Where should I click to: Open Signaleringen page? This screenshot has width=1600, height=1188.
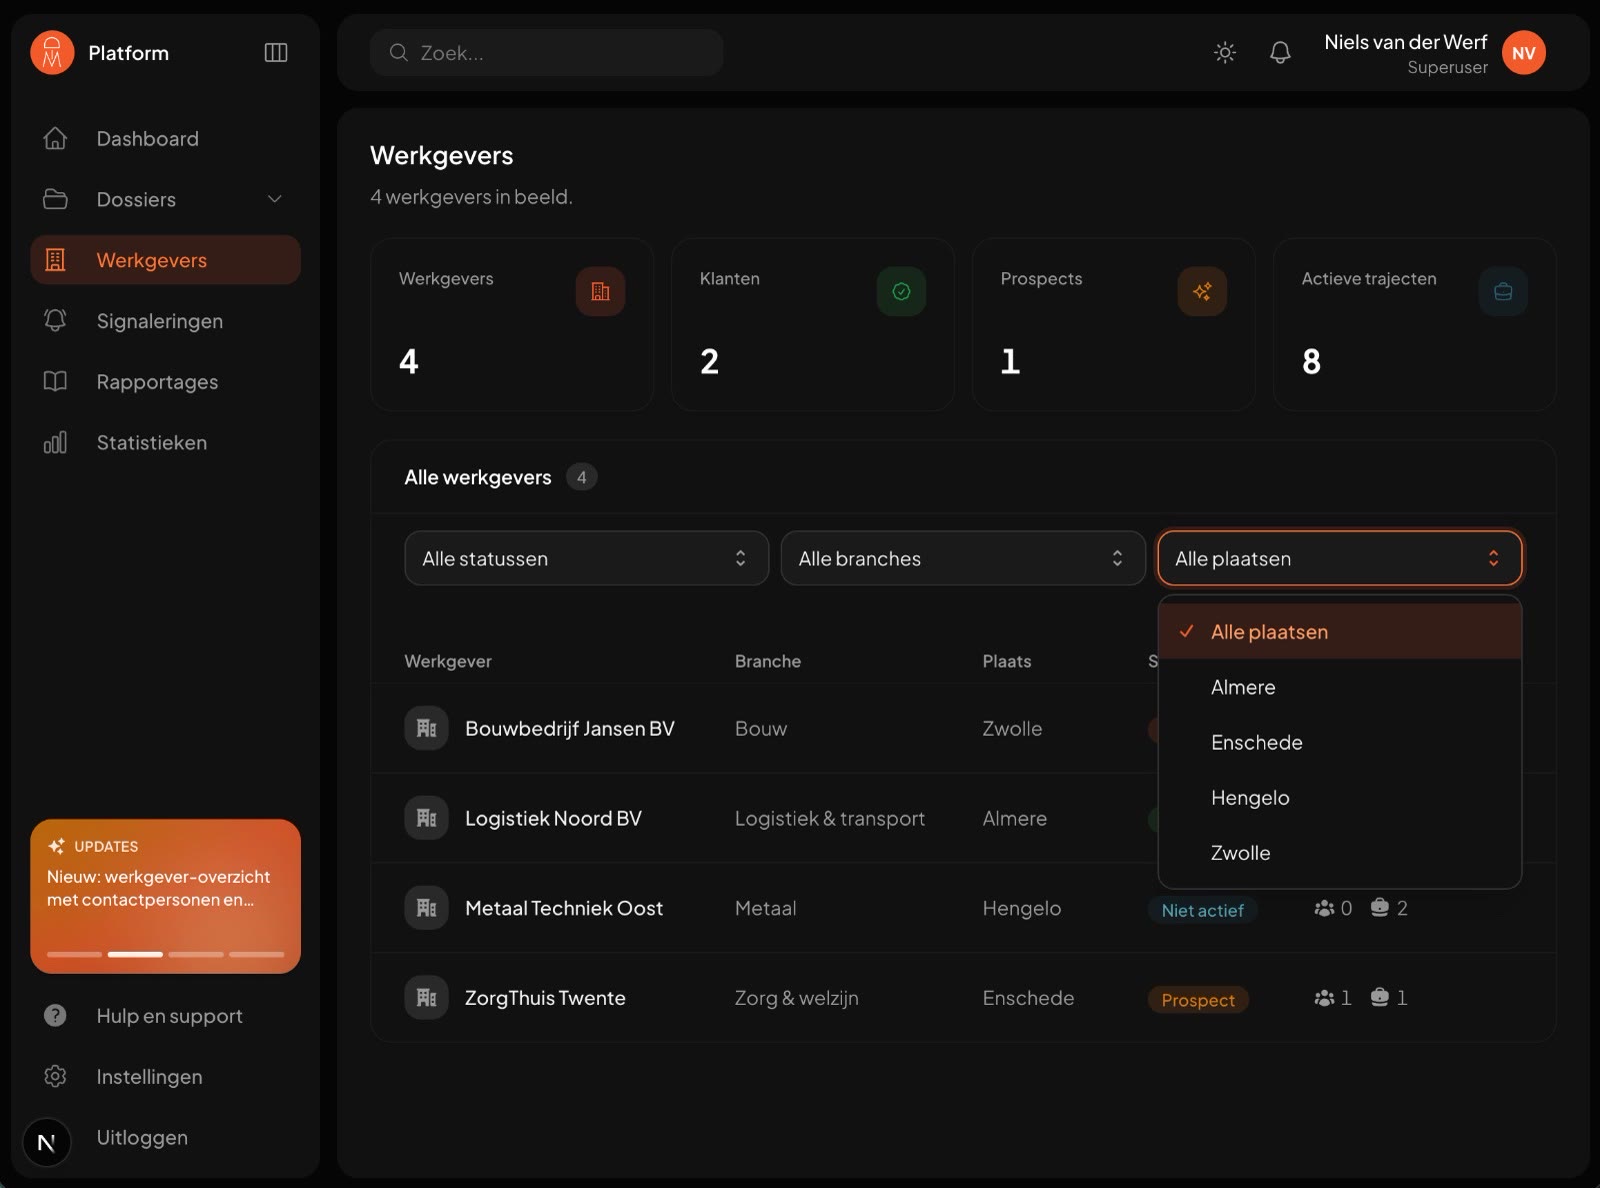click(165, 321)
